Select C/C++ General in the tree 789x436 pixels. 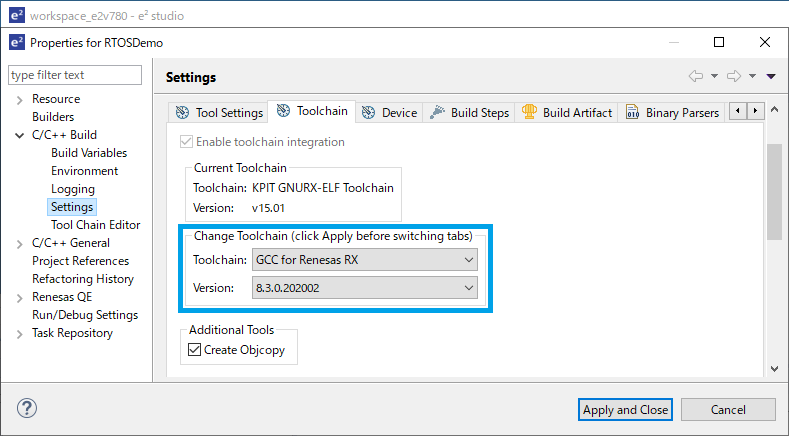click(71, 243)
